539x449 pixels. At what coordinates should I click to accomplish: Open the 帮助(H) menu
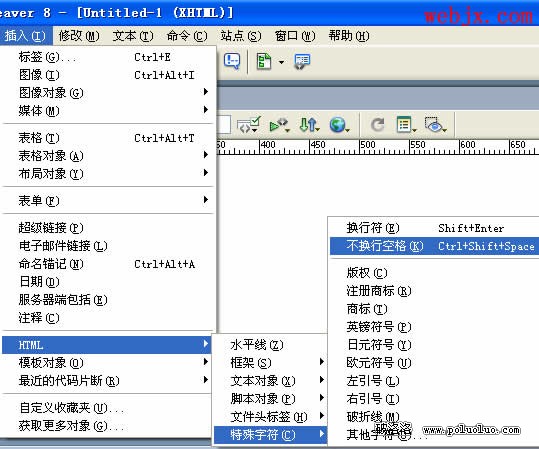pyautogui.click(x=349, y=36)
